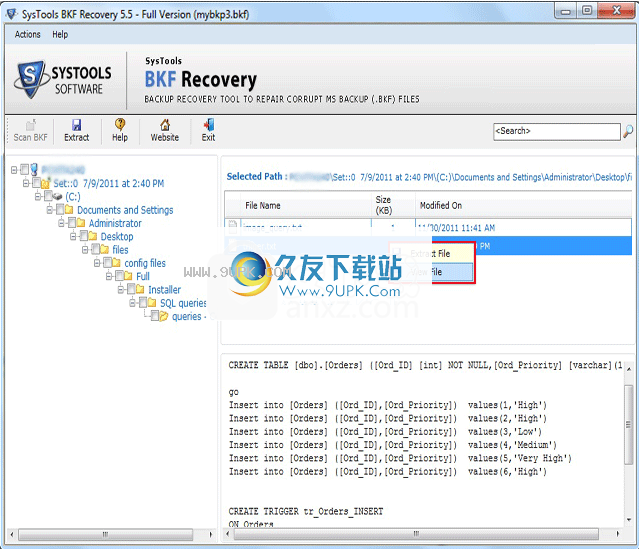The height and width of the screenshot is (549, 639).
Task: Open the Actions menu
Action: click(28, 35)
